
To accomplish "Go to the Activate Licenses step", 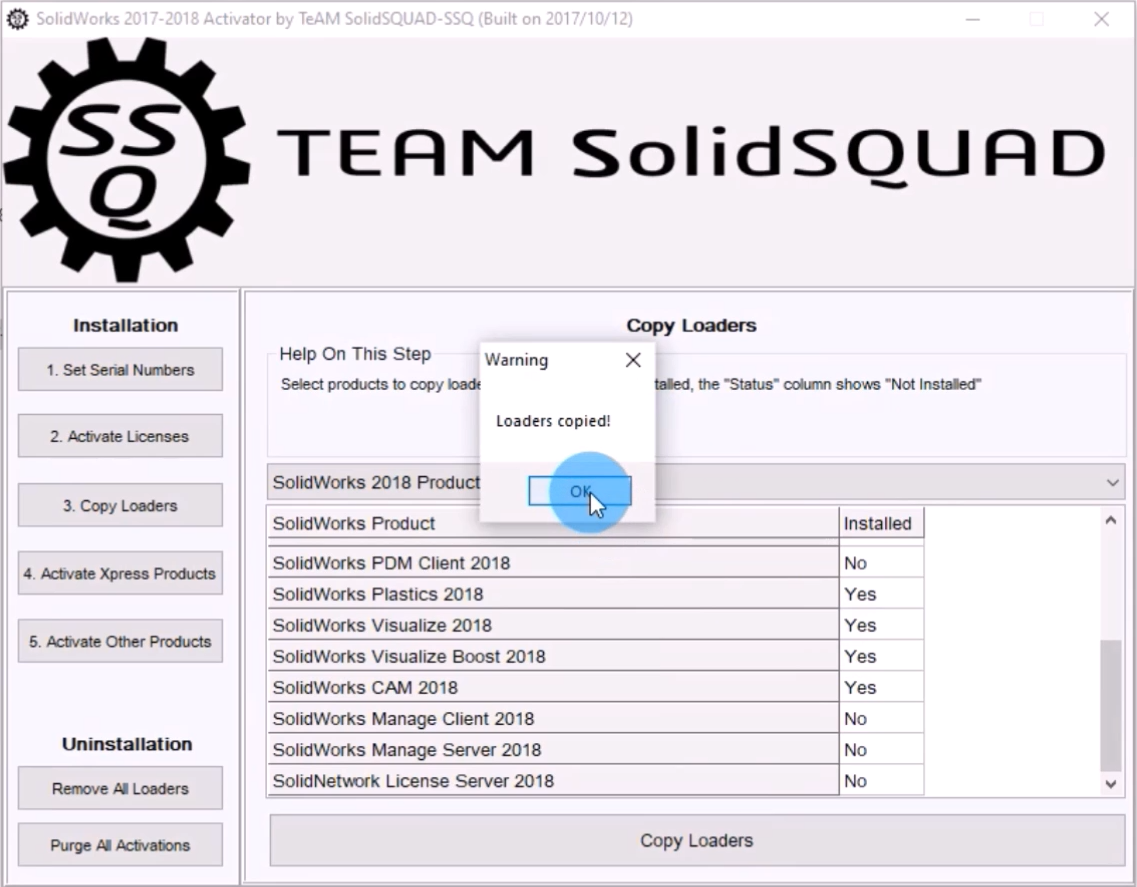I will [x=120, y=437].
